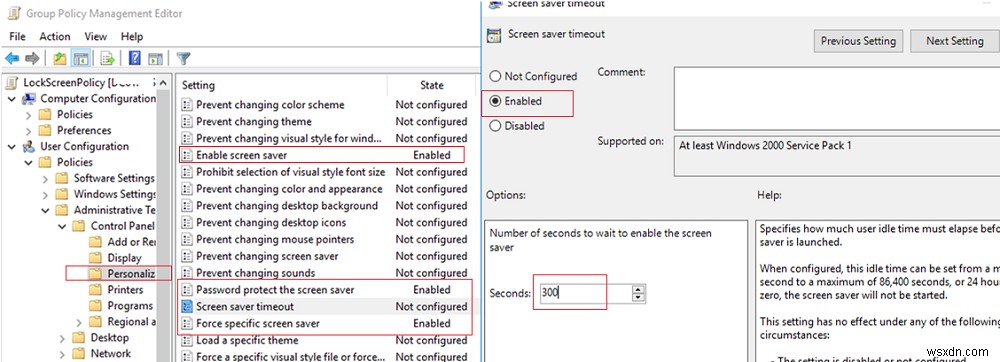Click the Up One Level folder icon
Screen dimensions: 1000x362
tap(59, 59)
